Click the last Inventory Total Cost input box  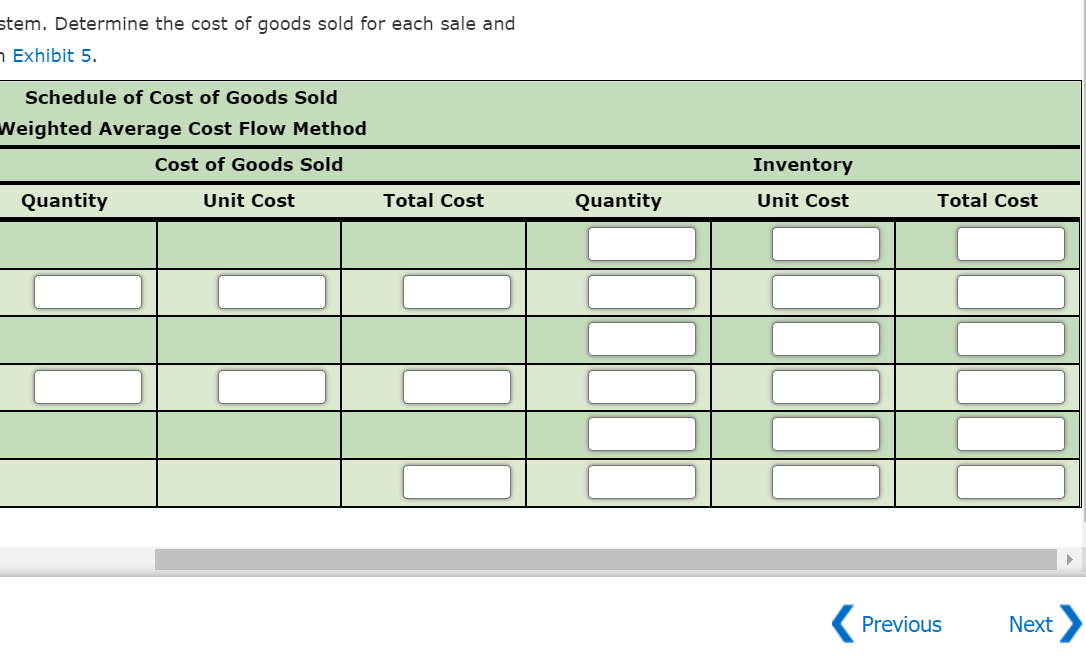[1011, 481]
